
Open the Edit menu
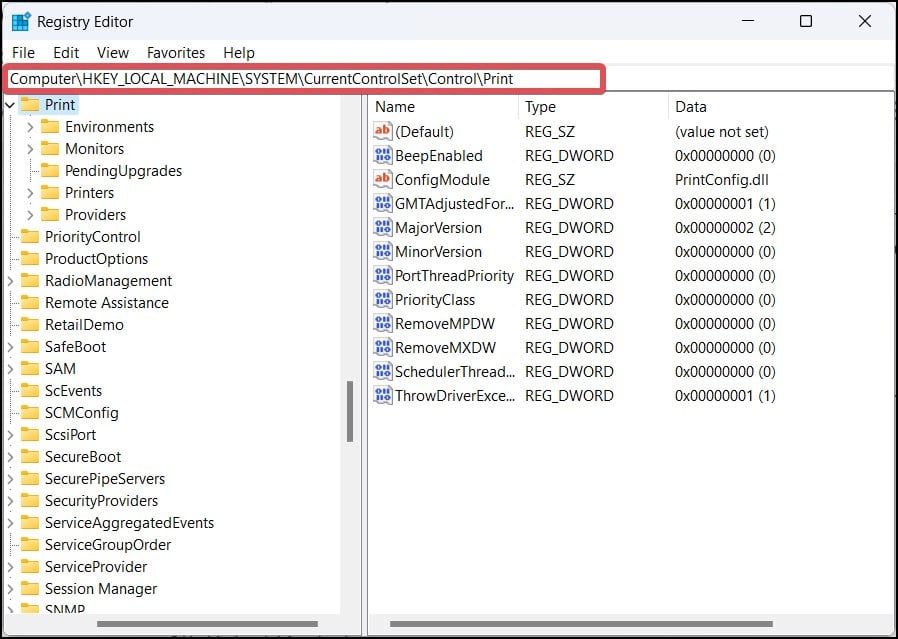[66, 53]
